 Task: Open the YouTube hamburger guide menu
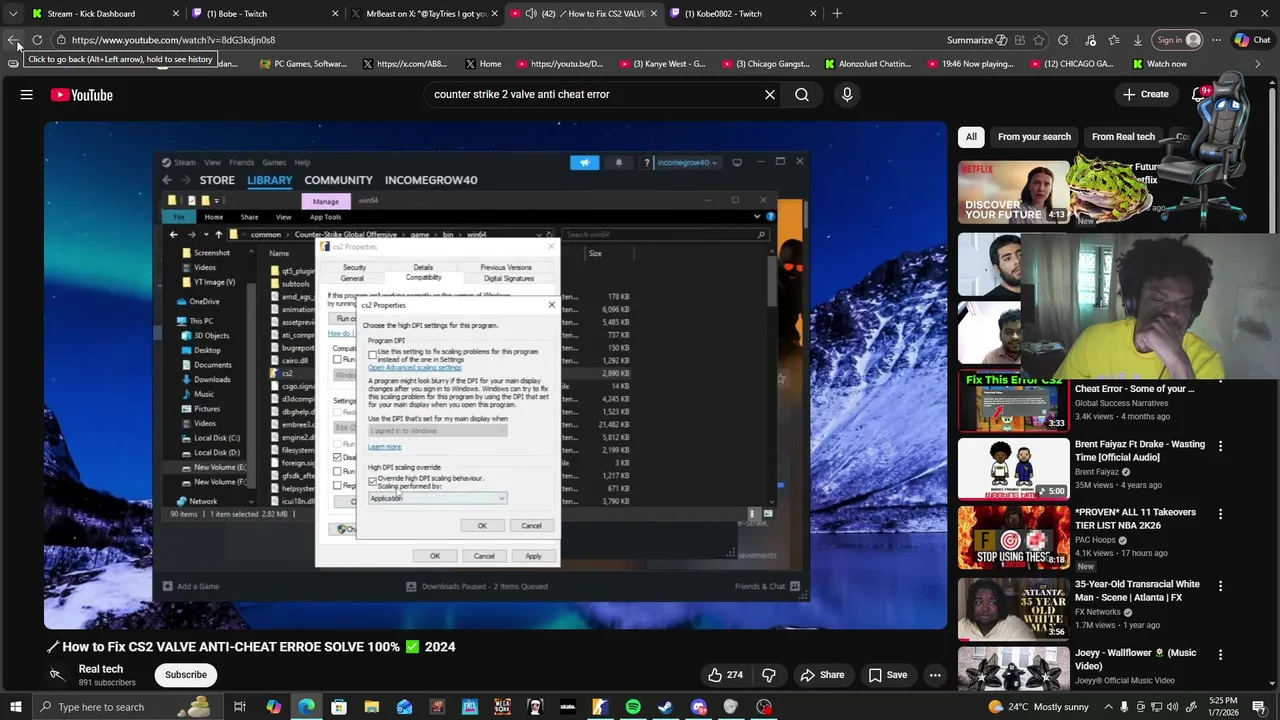coord(27,95)
